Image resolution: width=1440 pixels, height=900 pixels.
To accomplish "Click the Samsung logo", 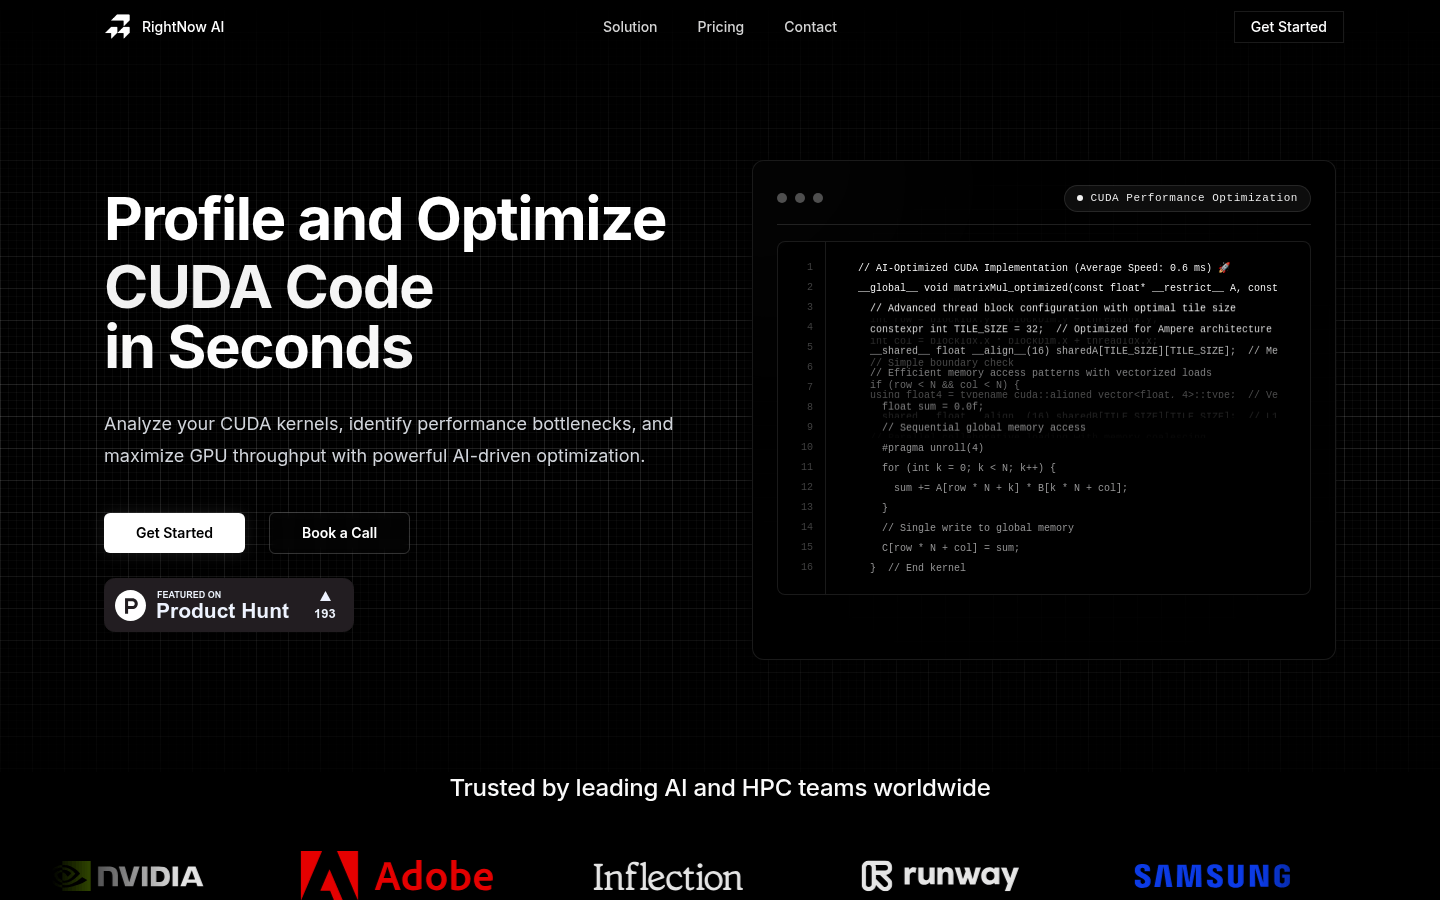I will click(1212, 876).
